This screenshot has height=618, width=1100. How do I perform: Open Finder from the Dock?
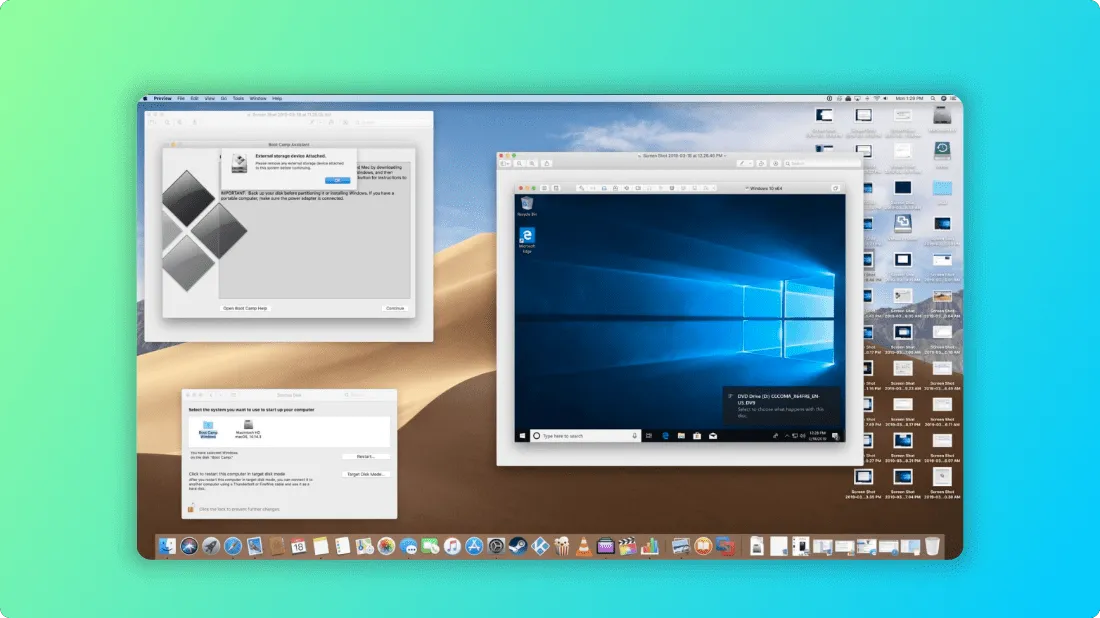coord(167,546)
